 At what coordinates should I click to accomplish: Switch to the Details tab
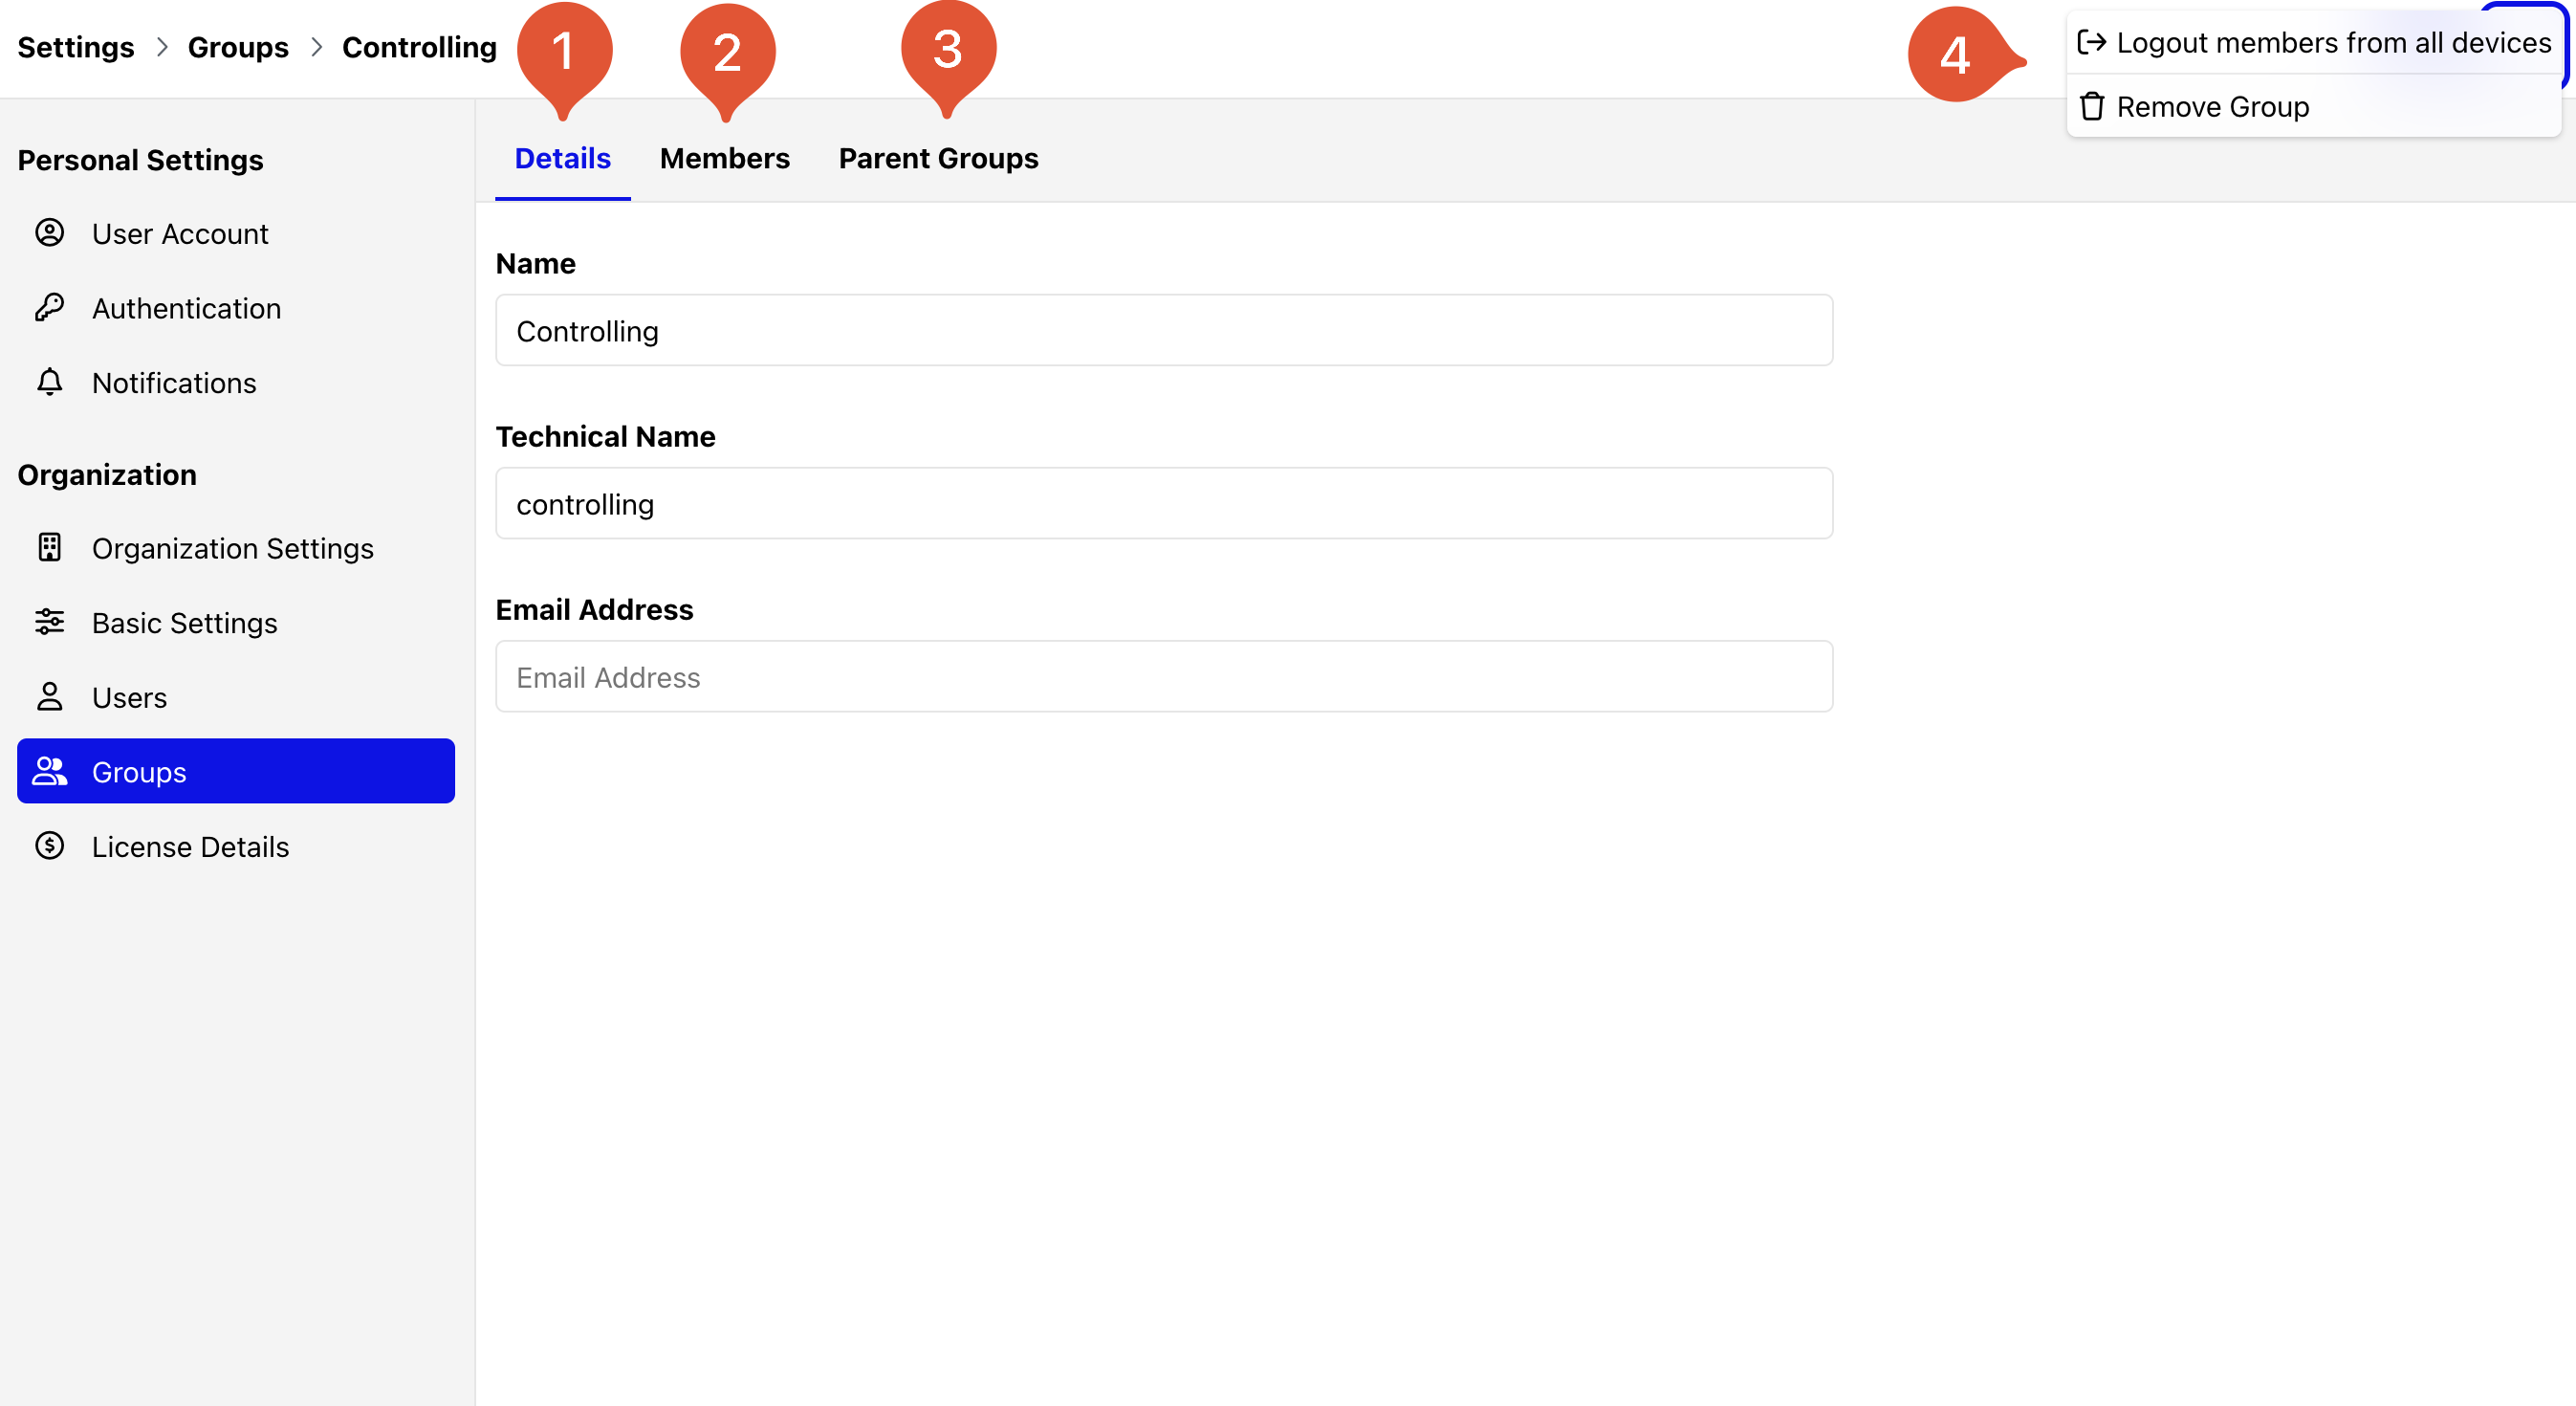[x=562, y=158]
